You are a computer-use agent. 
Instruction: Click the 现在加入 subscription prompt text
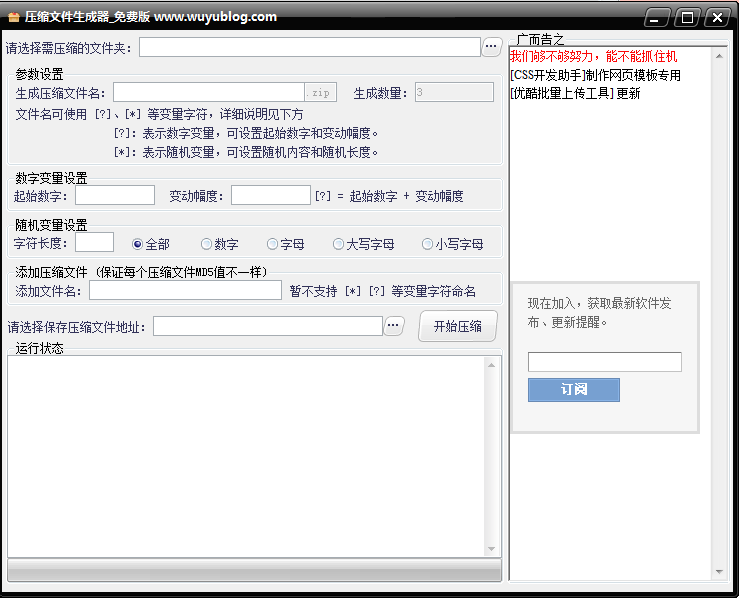[x=599, y=313]
